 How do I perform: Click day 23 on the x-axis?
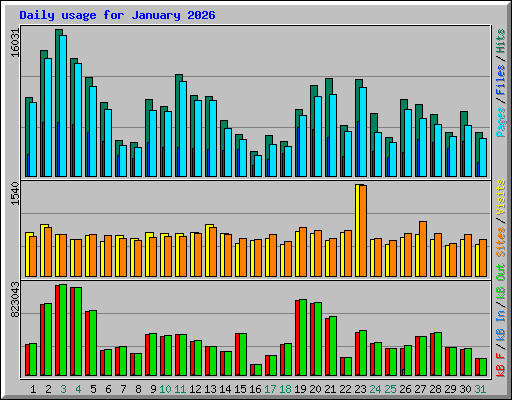coord(360,389)
